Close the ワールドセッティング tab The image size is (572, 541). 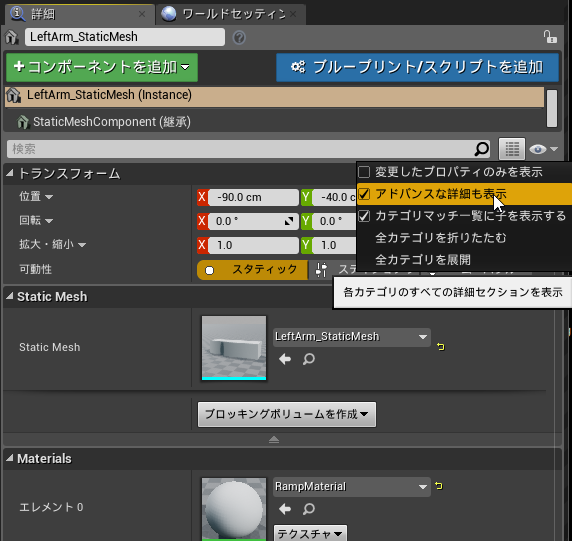click(x=293, y=14)
